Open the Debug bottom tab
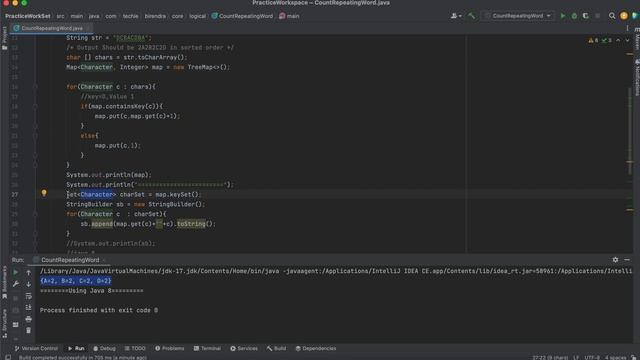 [x=104, y=348]
